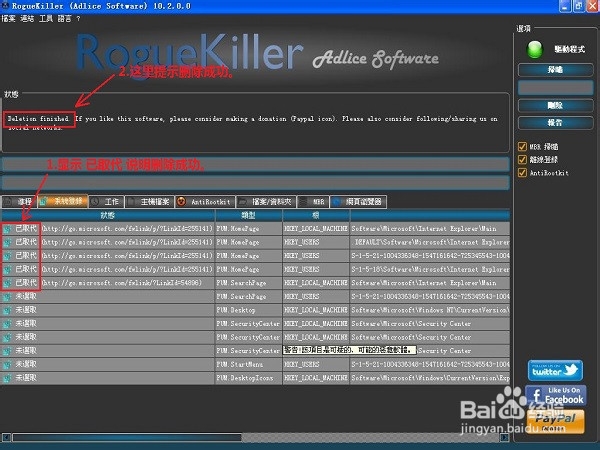
Task: Click the green driver status indicator
Action: click(535, 49)
